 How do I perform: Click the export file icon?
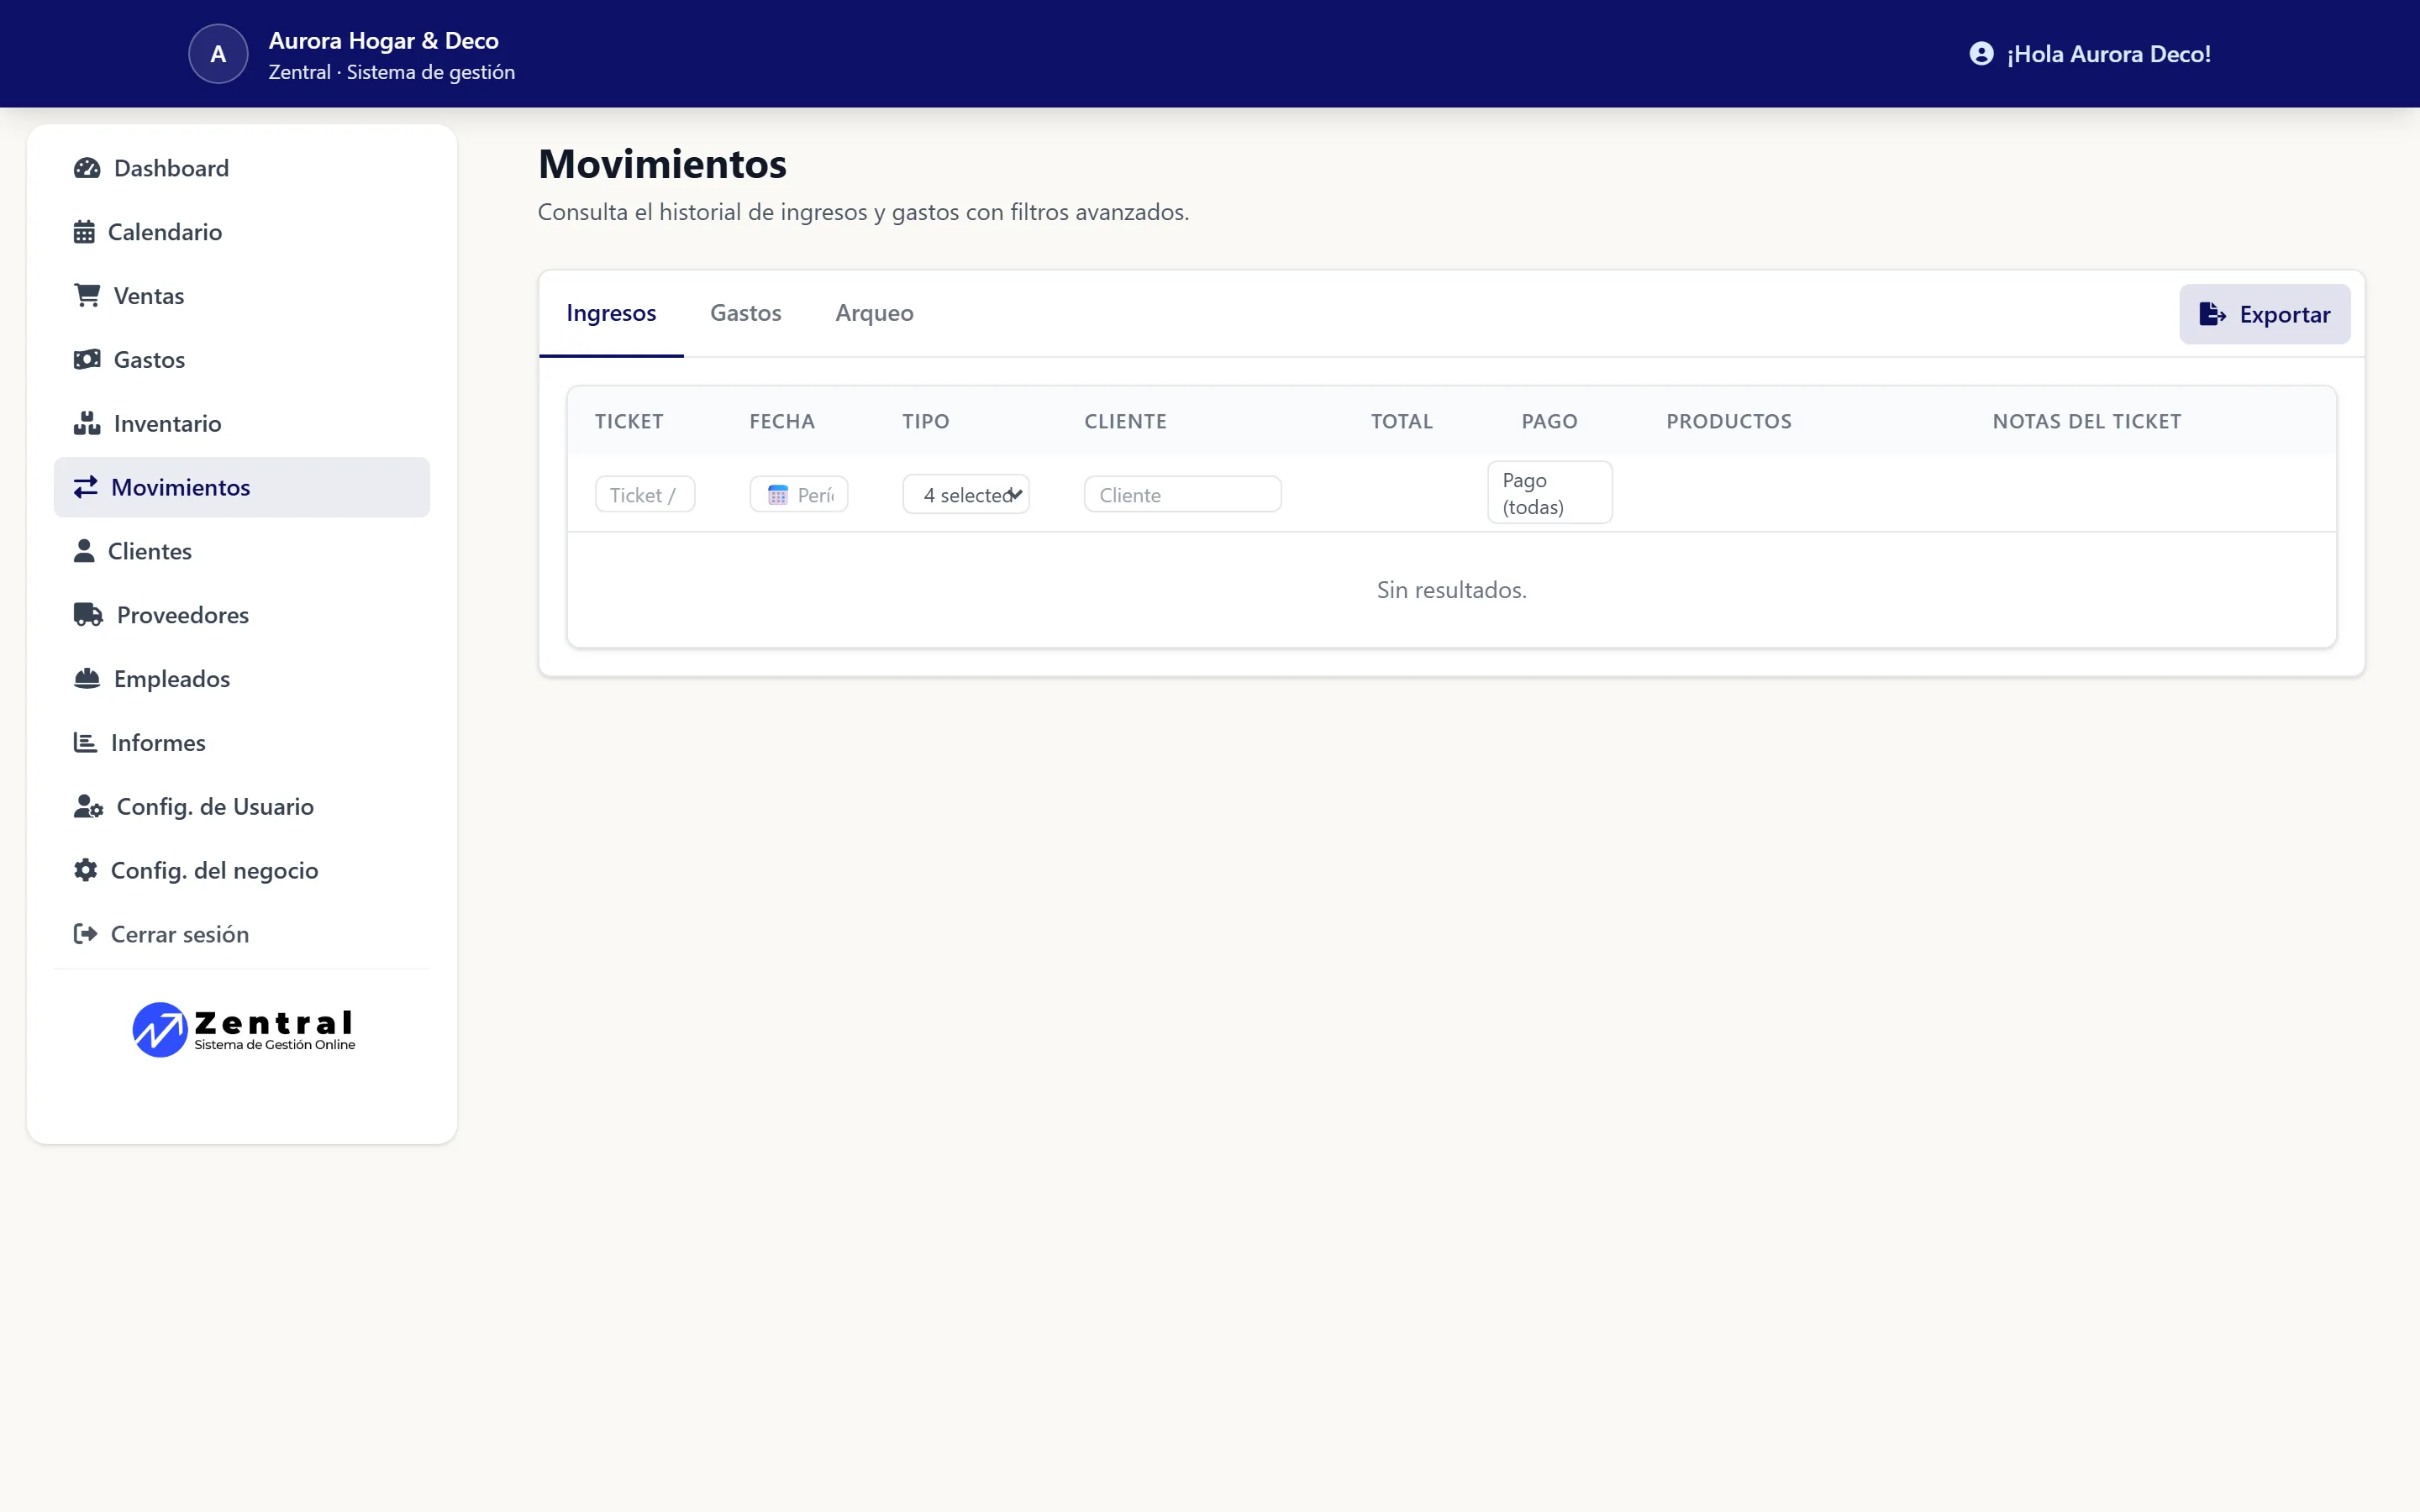pos(2212,314)
